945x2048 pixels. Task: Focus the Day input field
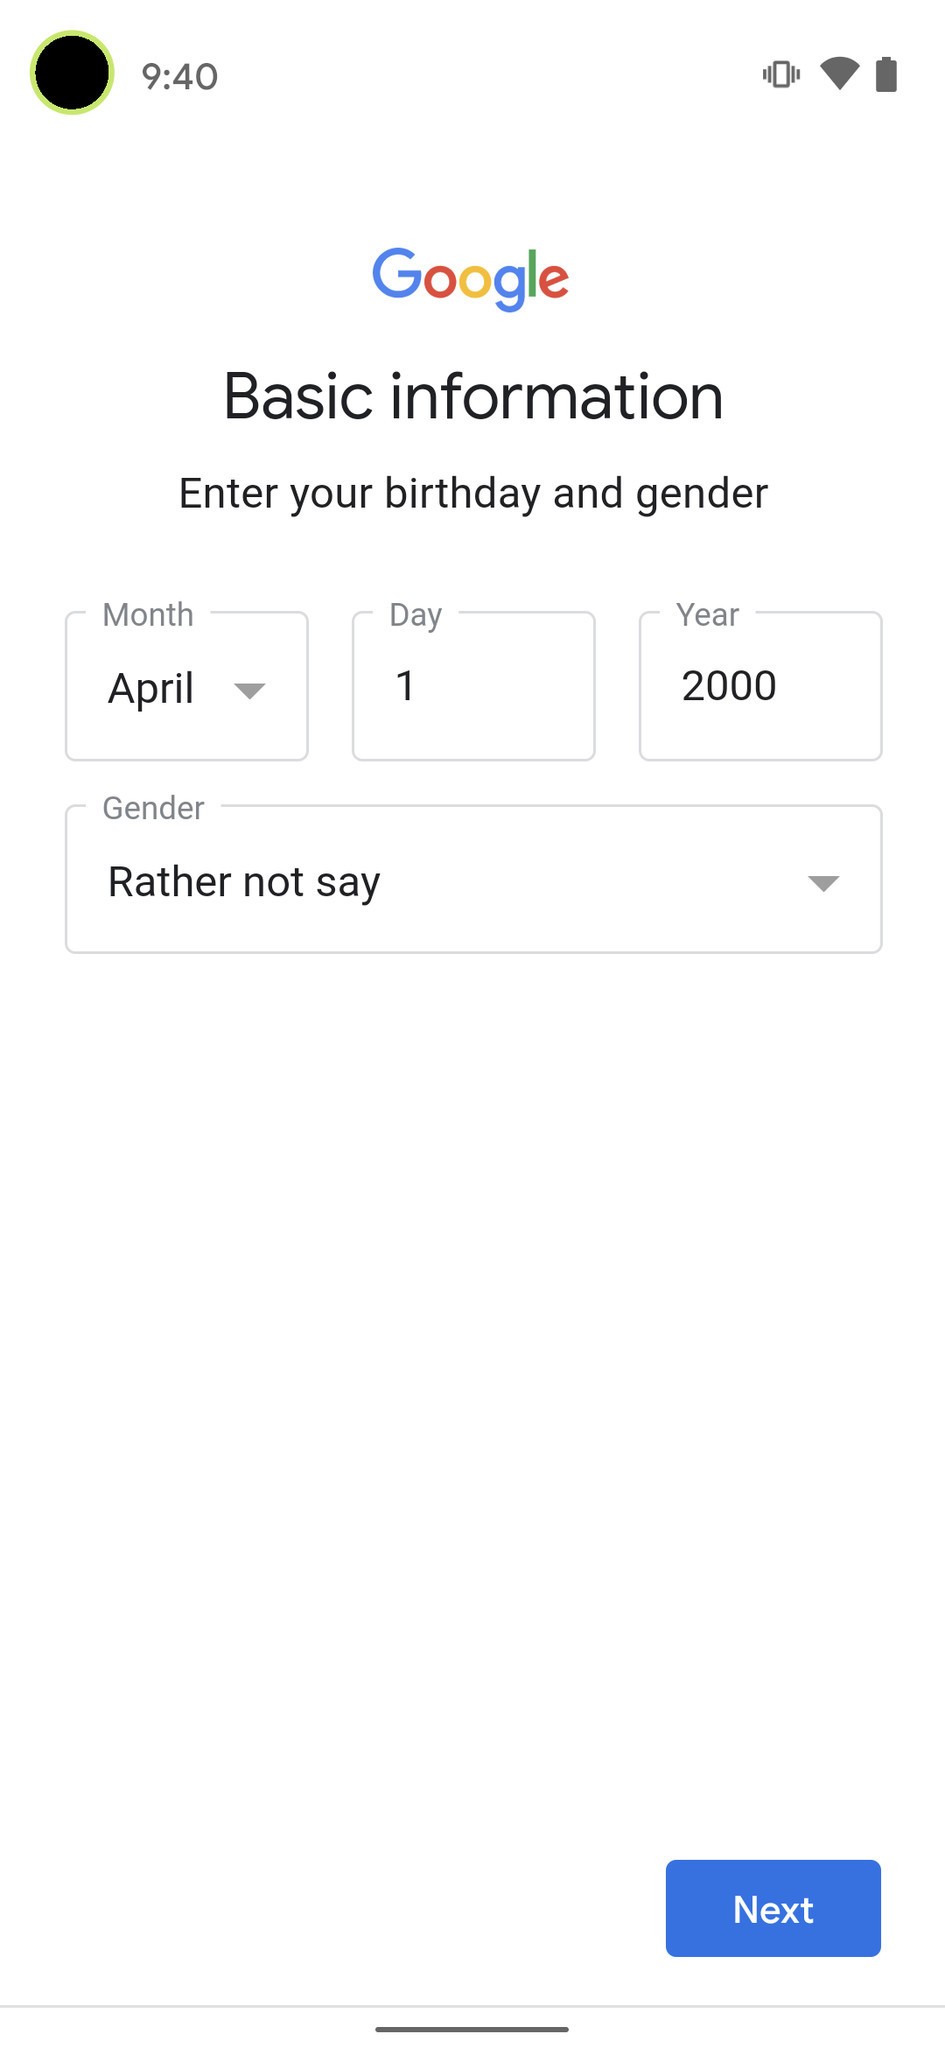pyautogui.click(x=473, y=687)
